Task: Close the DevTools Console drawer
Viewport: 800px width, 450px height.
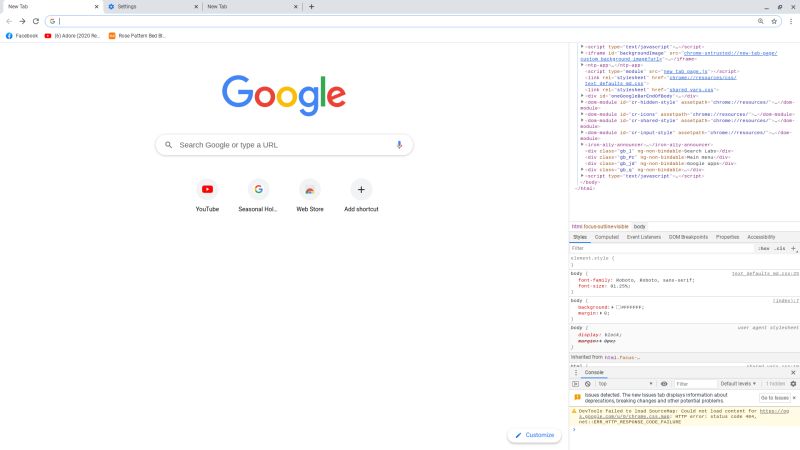Action: pos(793,372)
